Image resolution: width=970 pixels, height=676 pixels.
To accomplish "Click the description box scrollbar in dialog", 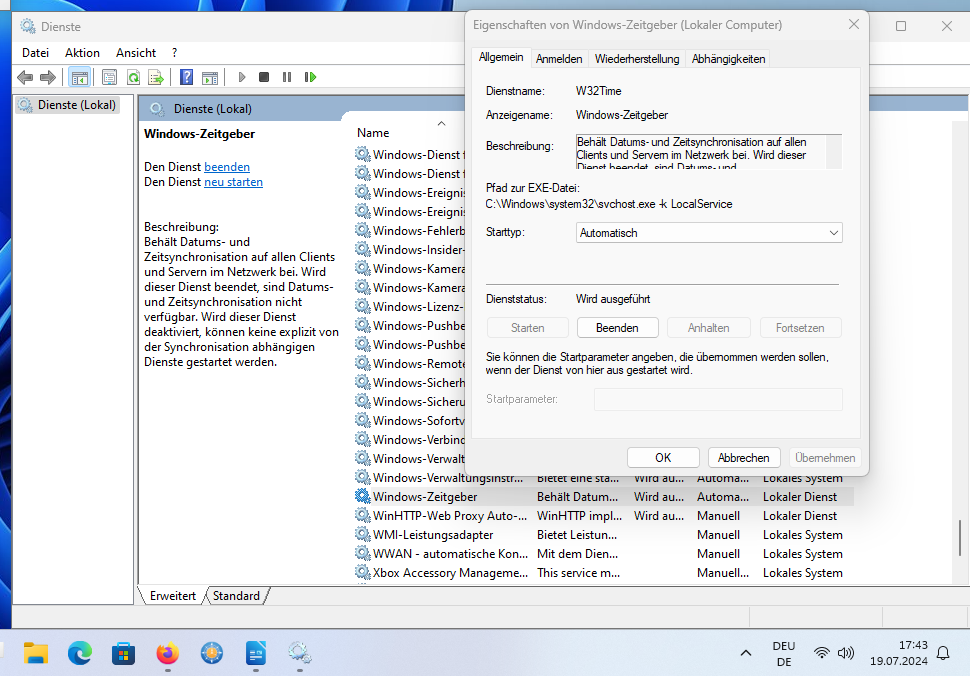I will (x=834, y=152).
